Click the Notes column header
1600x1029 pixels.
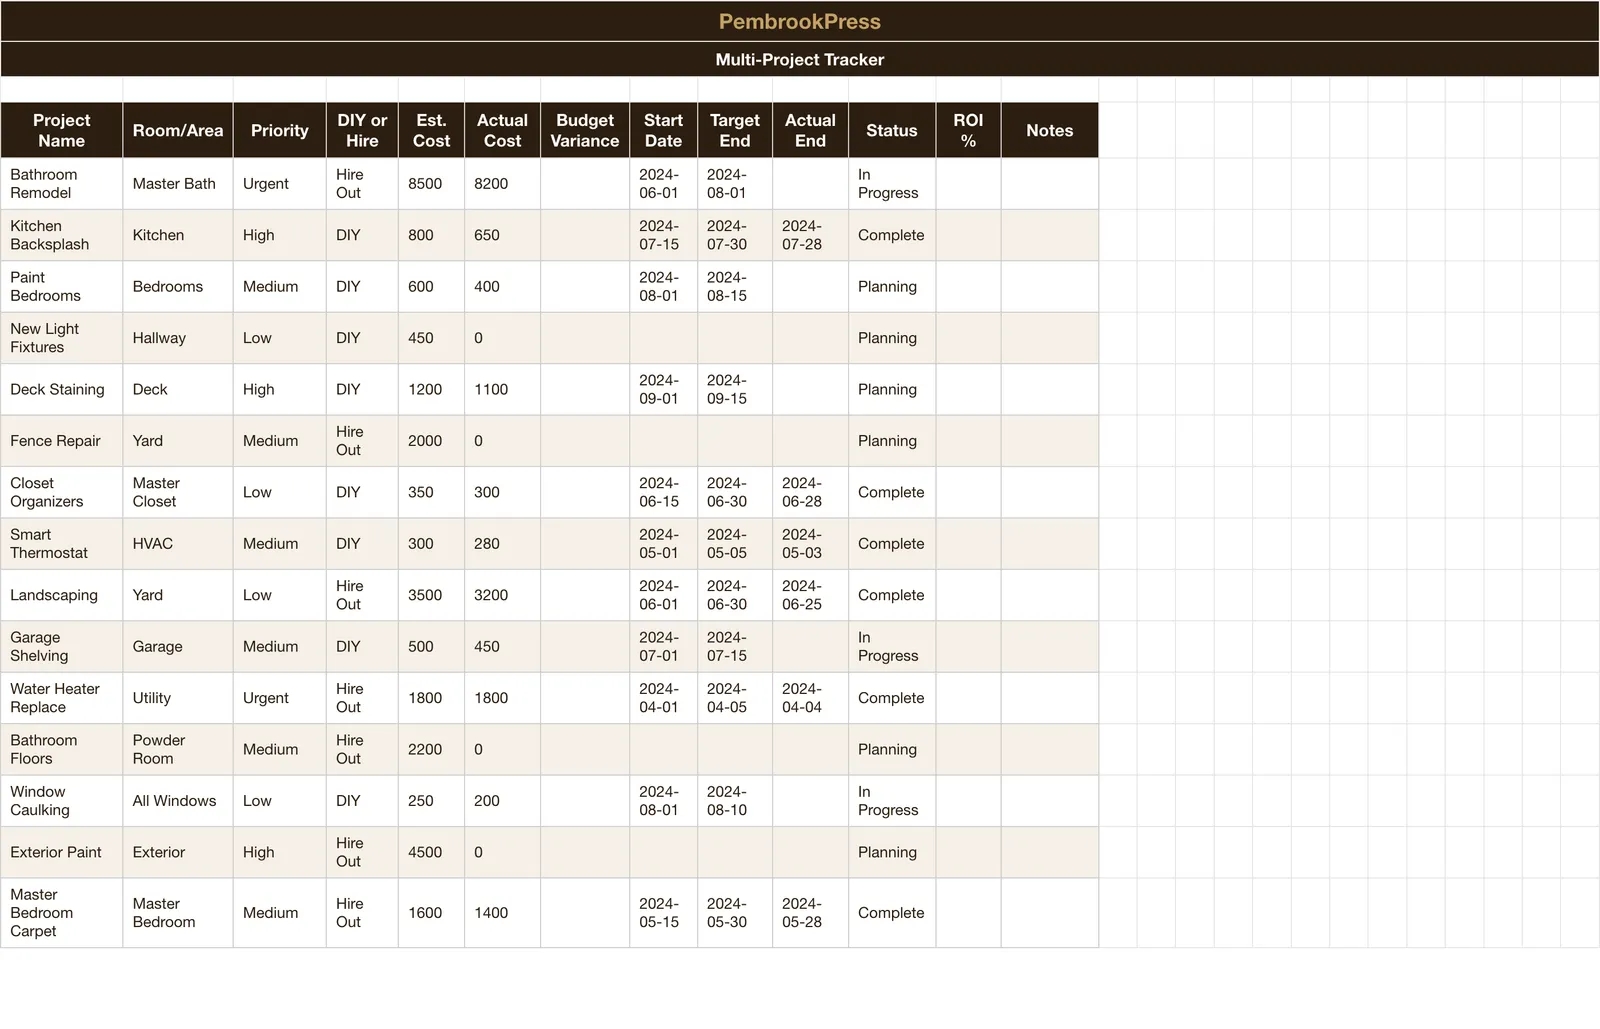(1050, 130)
